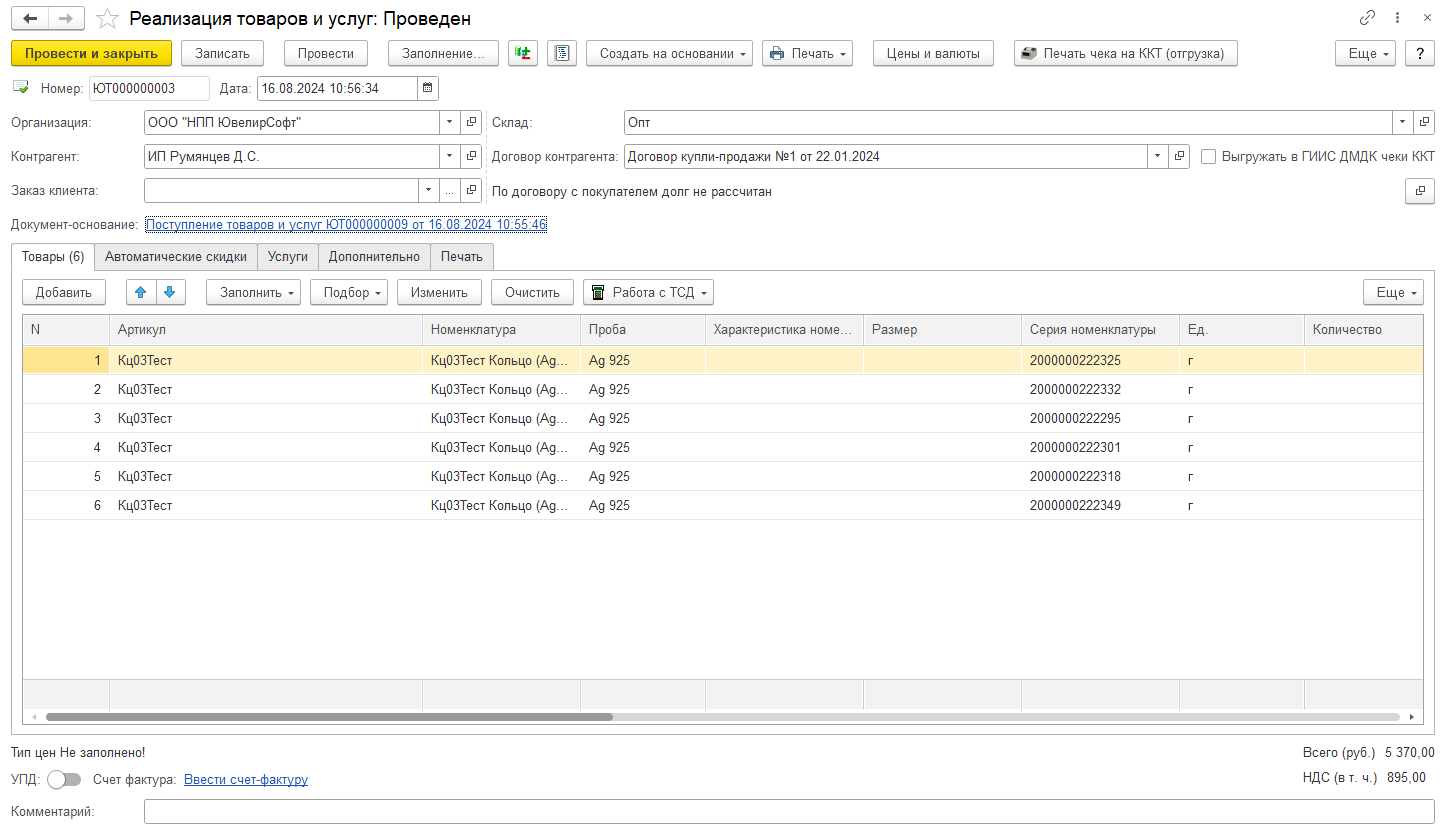Open the Поступление товаров и услуг base document link
1446x831 pixels.
pyautogui.click(x=346, y=225)
